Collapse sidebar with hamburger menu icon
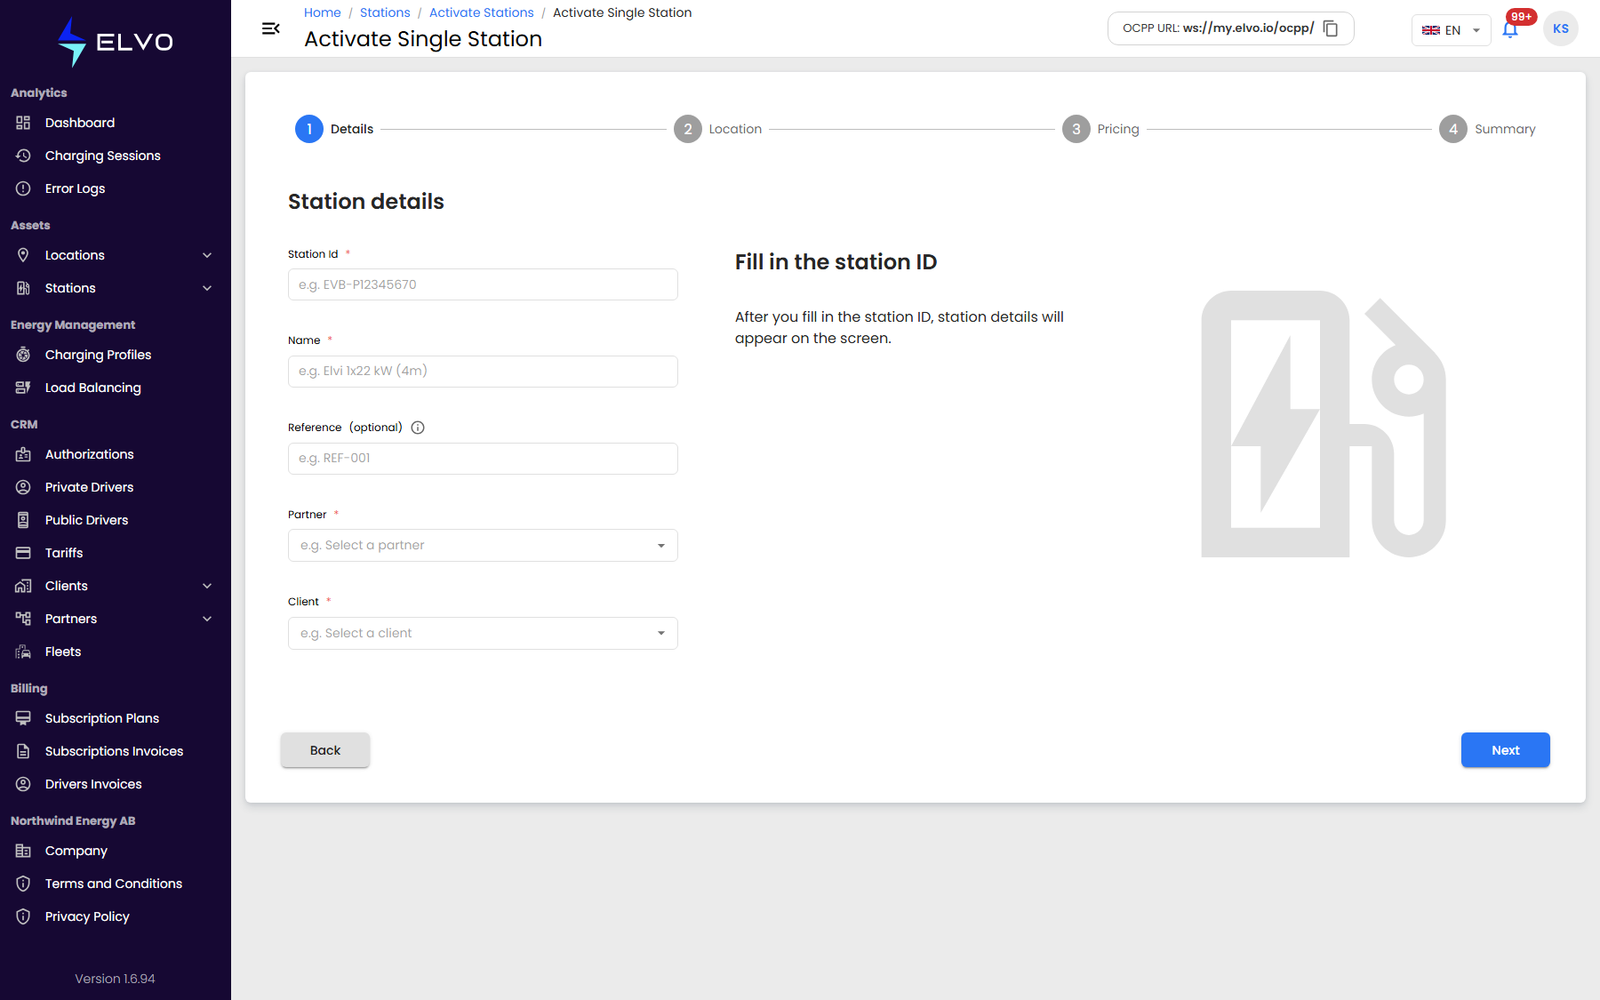Screen dimensions: 1600x1000 pyautogui.click(x=271, y=28)
